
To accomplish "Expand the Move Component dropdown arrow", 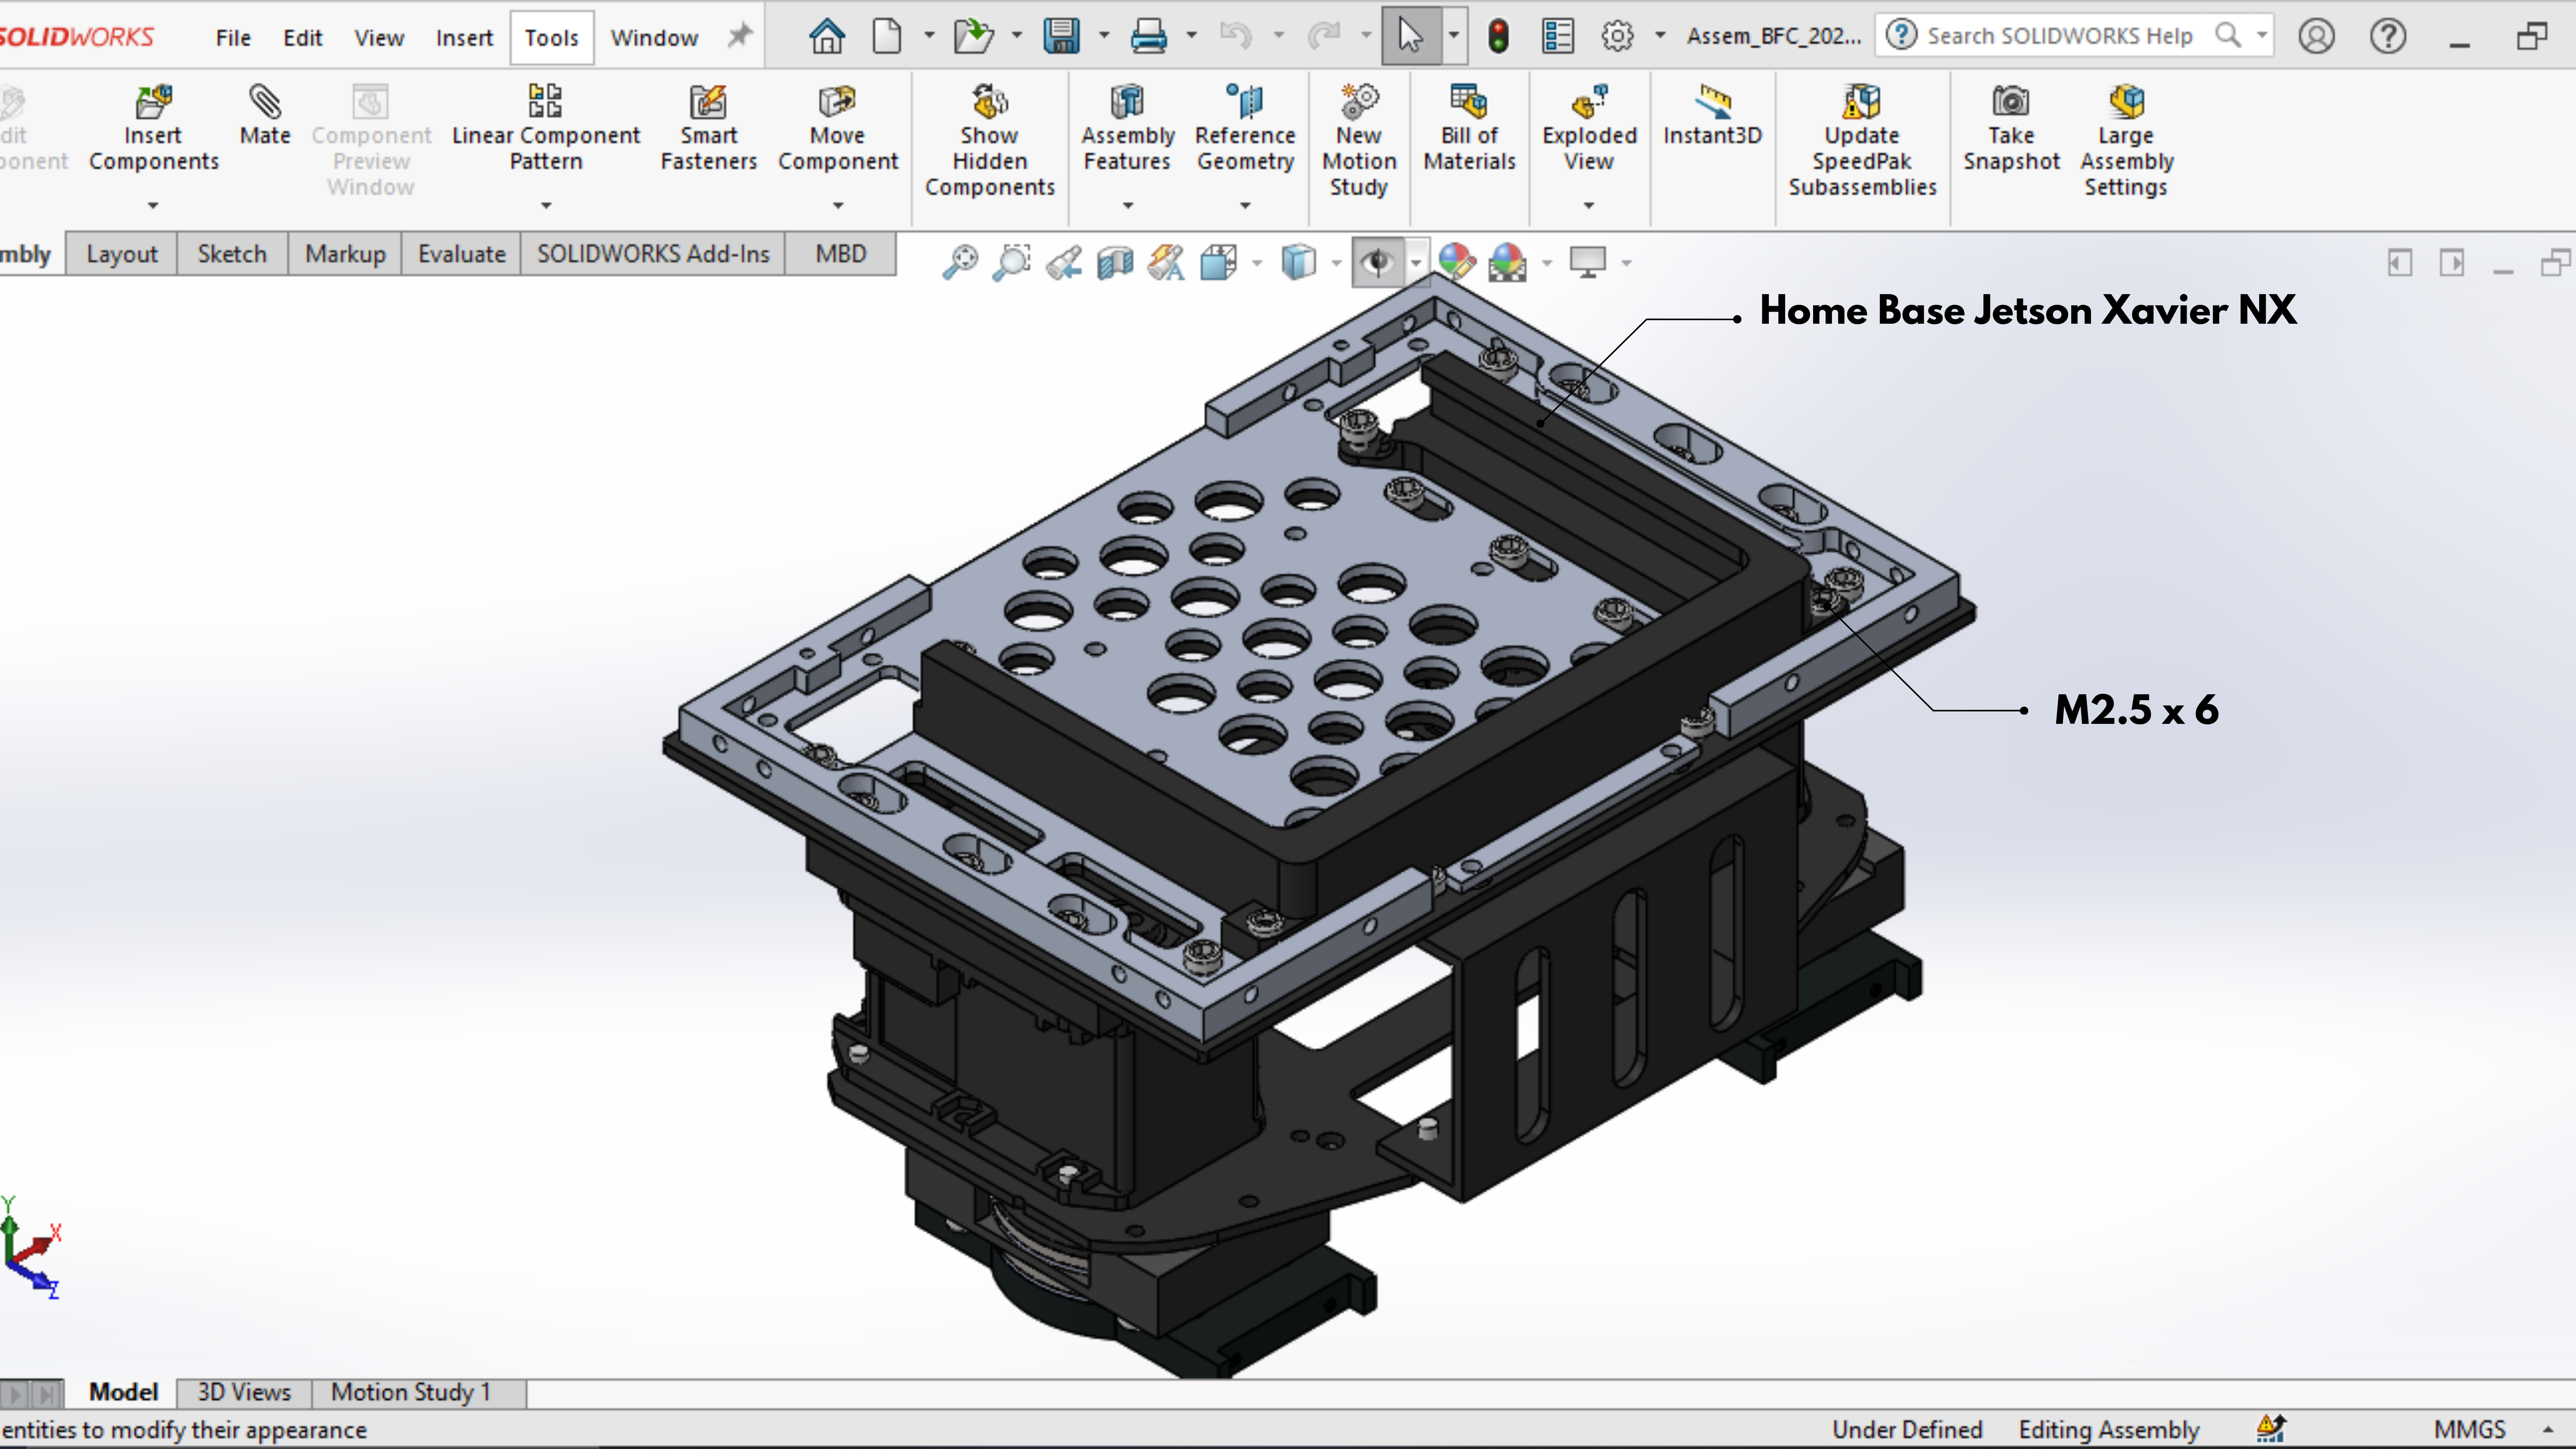I will click(838, 206).
